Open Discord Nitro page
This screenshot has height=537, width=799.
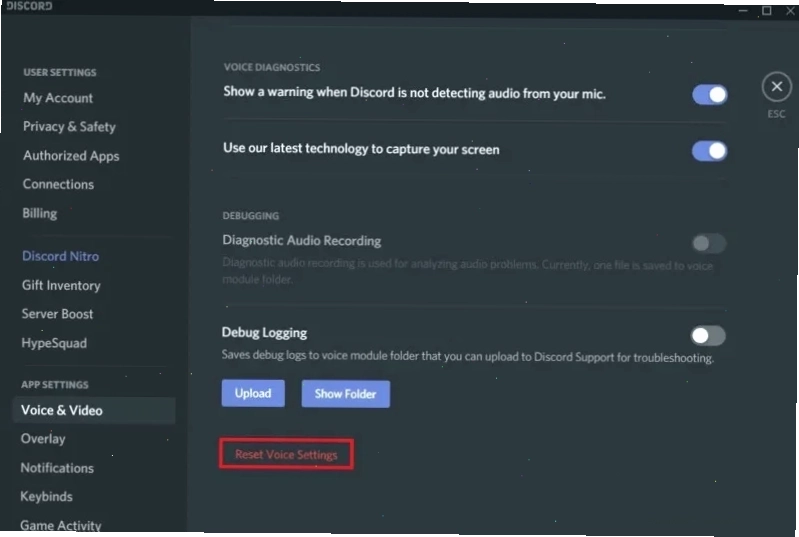pos(60,256)
